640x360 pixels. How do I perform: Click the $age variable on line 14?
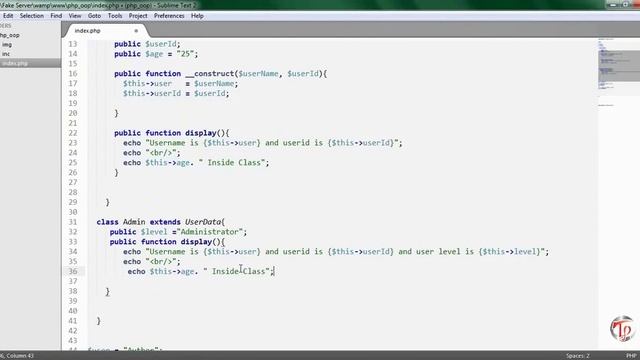[154, 54]
